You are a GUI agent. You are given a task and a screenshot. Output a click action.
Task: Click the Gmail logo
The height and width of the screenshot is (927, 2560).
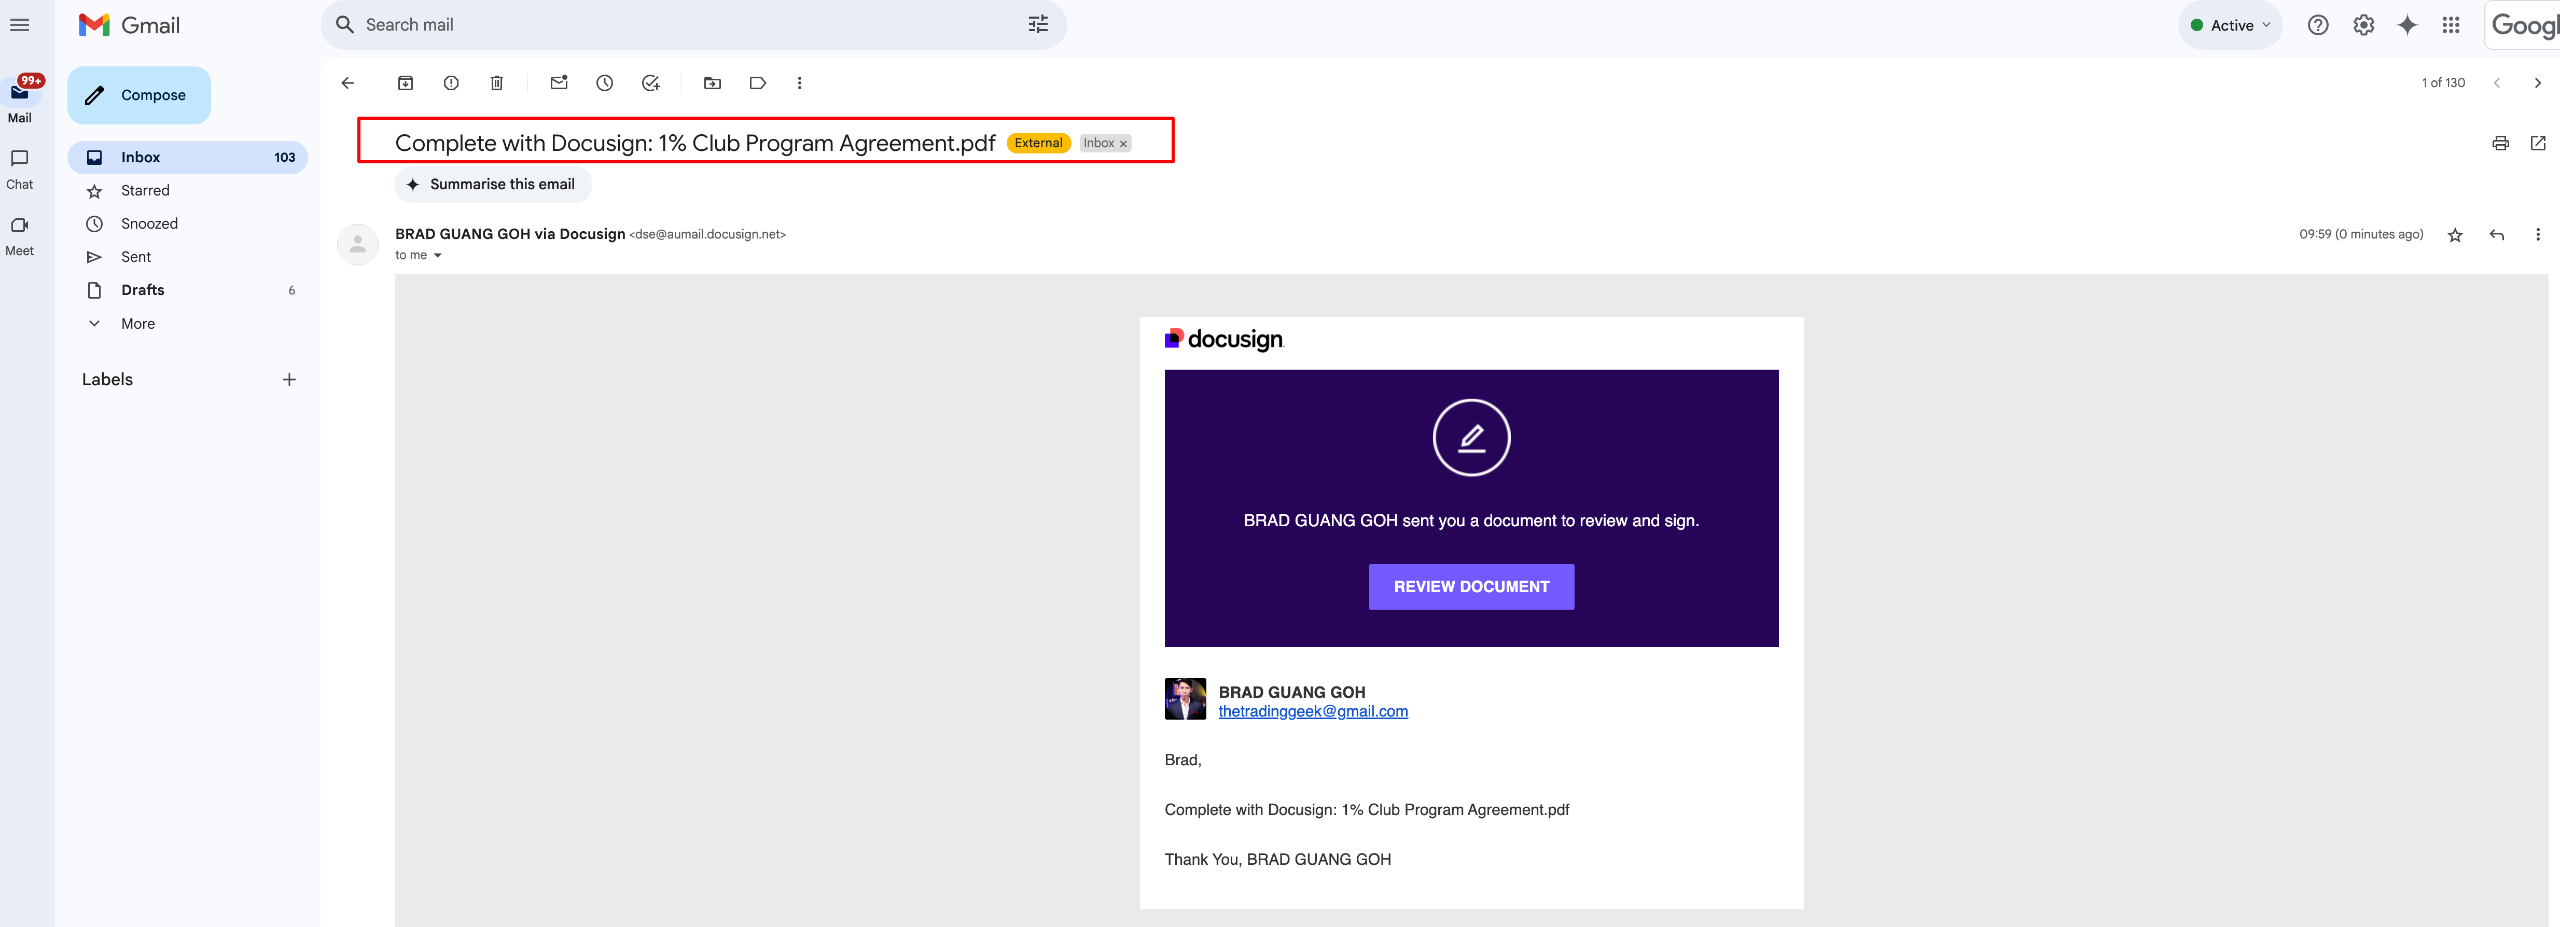(130, 25)
